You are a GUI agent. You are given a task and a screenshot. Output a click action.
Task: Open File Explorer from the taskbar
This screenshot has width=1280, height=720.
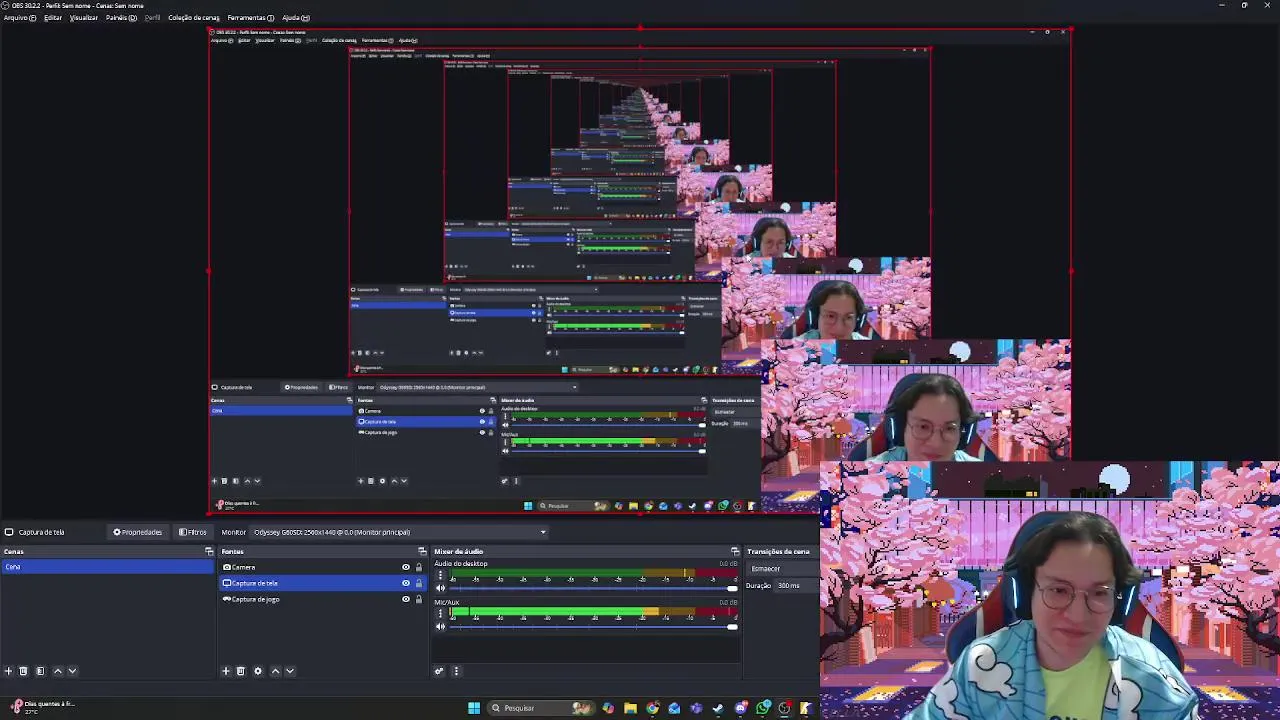pos(630,708)
